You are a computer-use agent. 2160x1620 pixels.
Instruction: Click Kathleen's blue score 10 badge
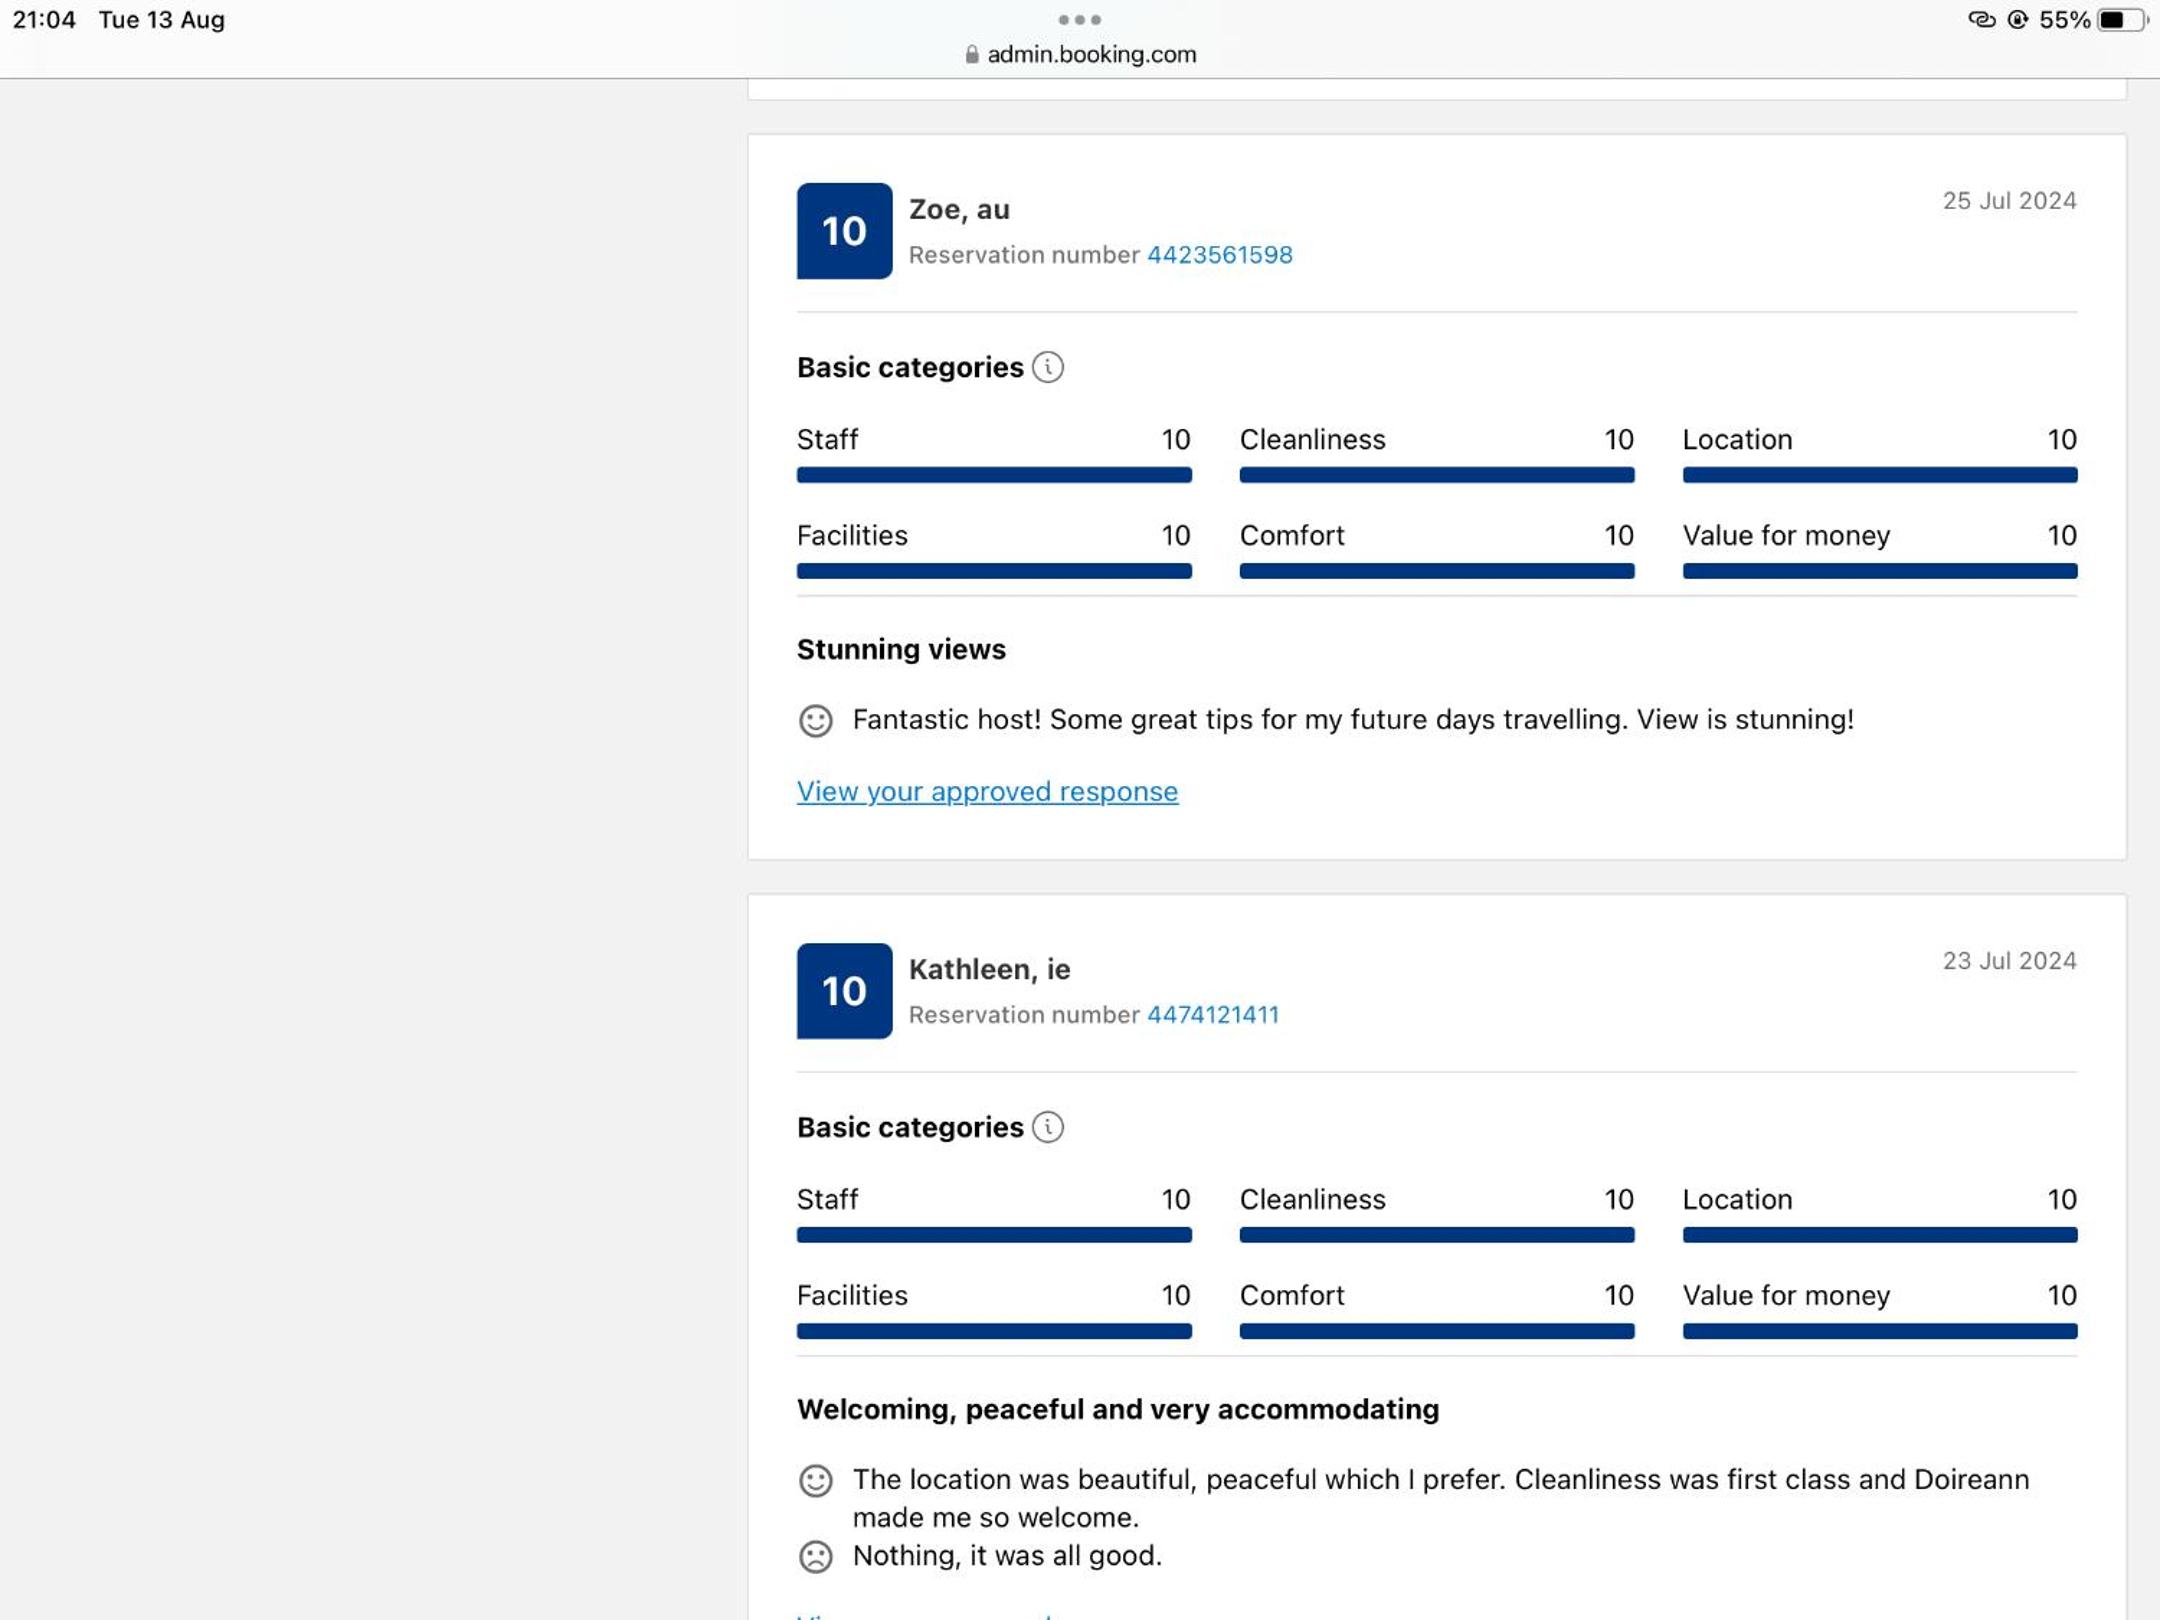coord(844,991)
